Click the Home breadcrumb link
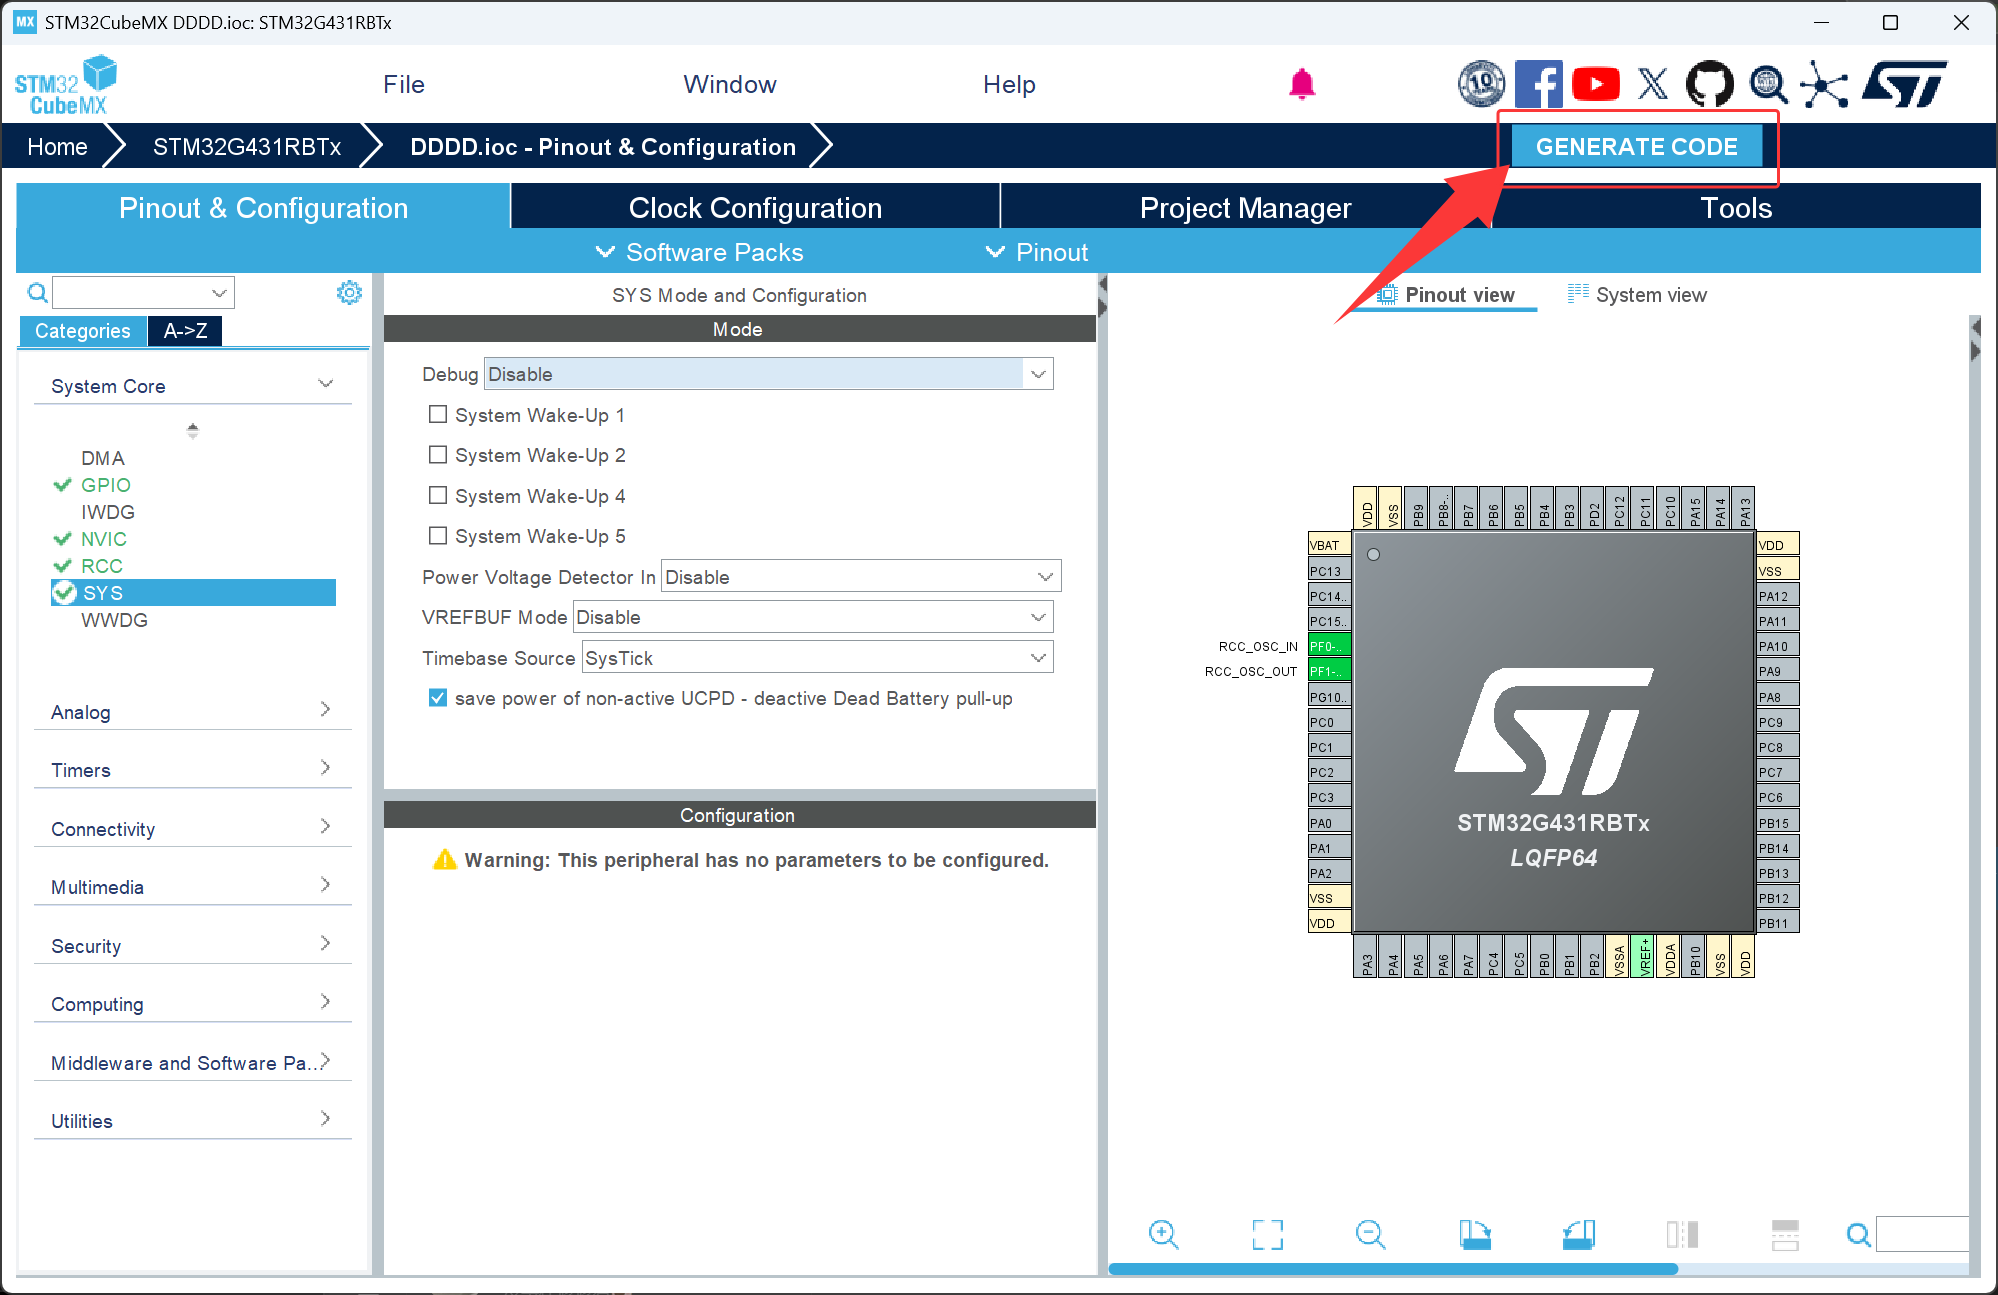Screen dimensions: 1998x1295 pyautogui.click(x=57, y=147)
